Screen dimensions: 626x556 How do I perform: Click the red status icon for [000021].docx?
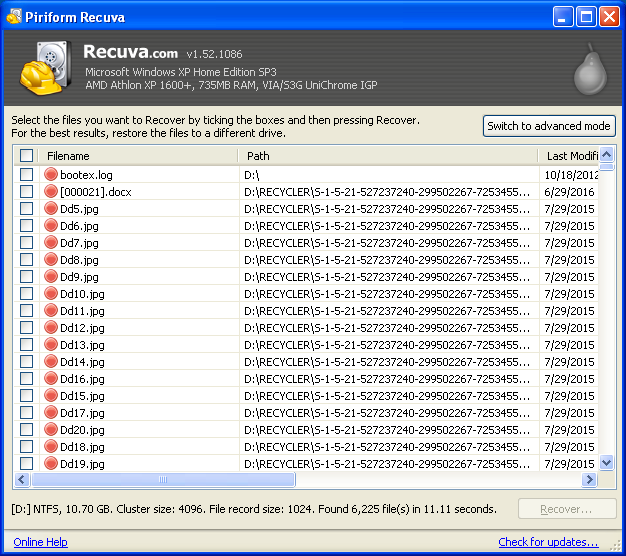point(51,192)
